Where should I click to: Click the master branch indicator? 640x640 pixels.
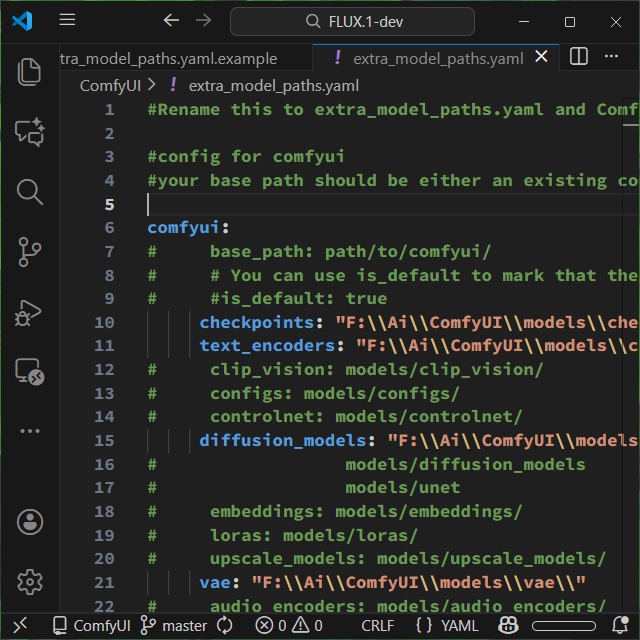(x=173, y=626)
